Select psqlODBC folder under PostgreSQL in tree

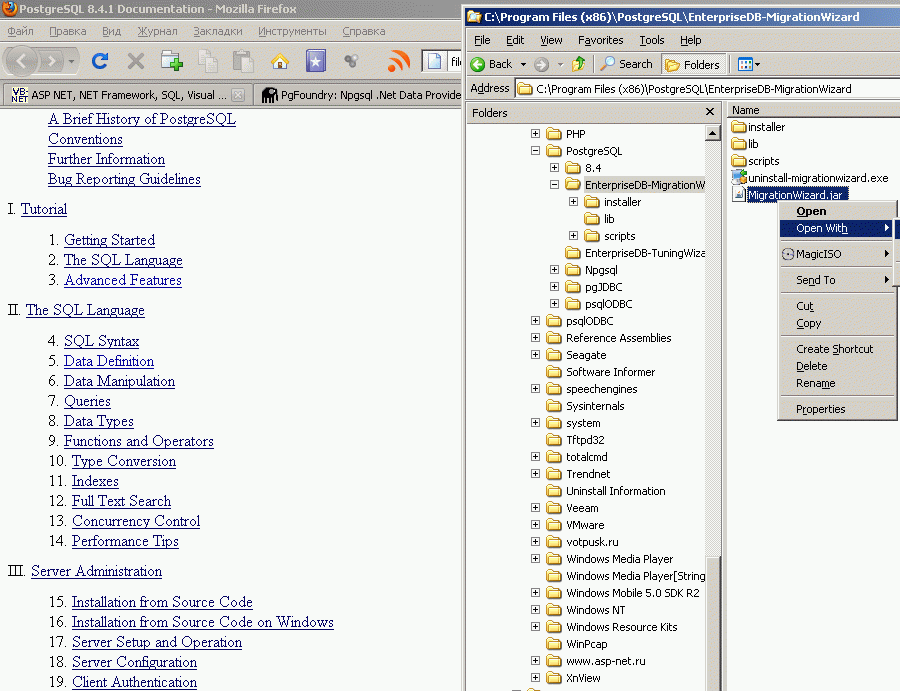click(x=599, y=304)
